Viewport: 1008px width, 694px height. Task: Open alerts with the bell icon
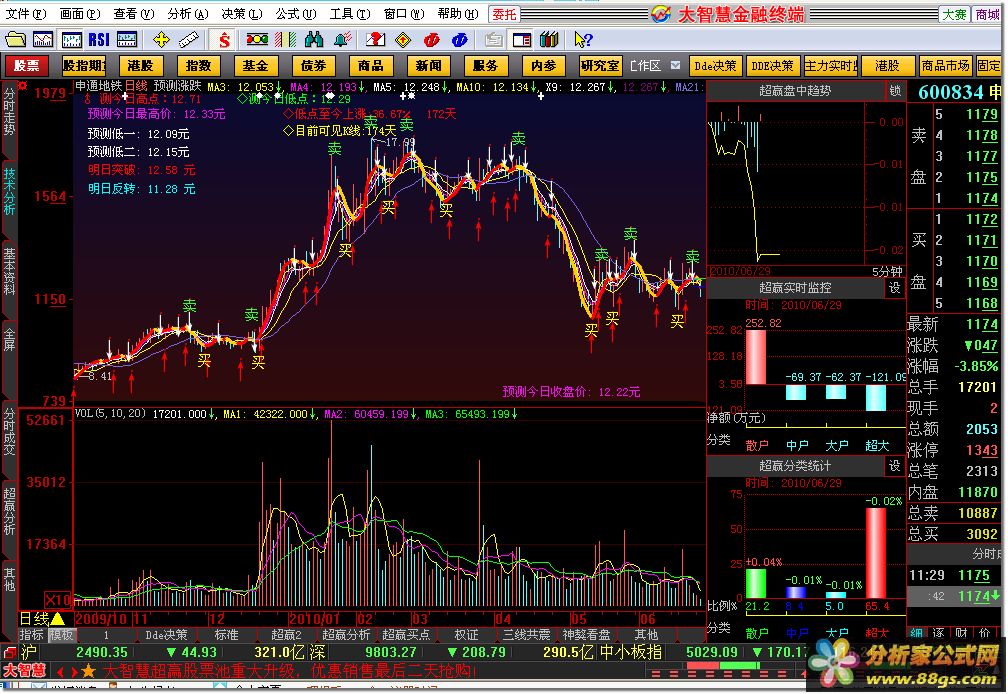click(343, 40)
